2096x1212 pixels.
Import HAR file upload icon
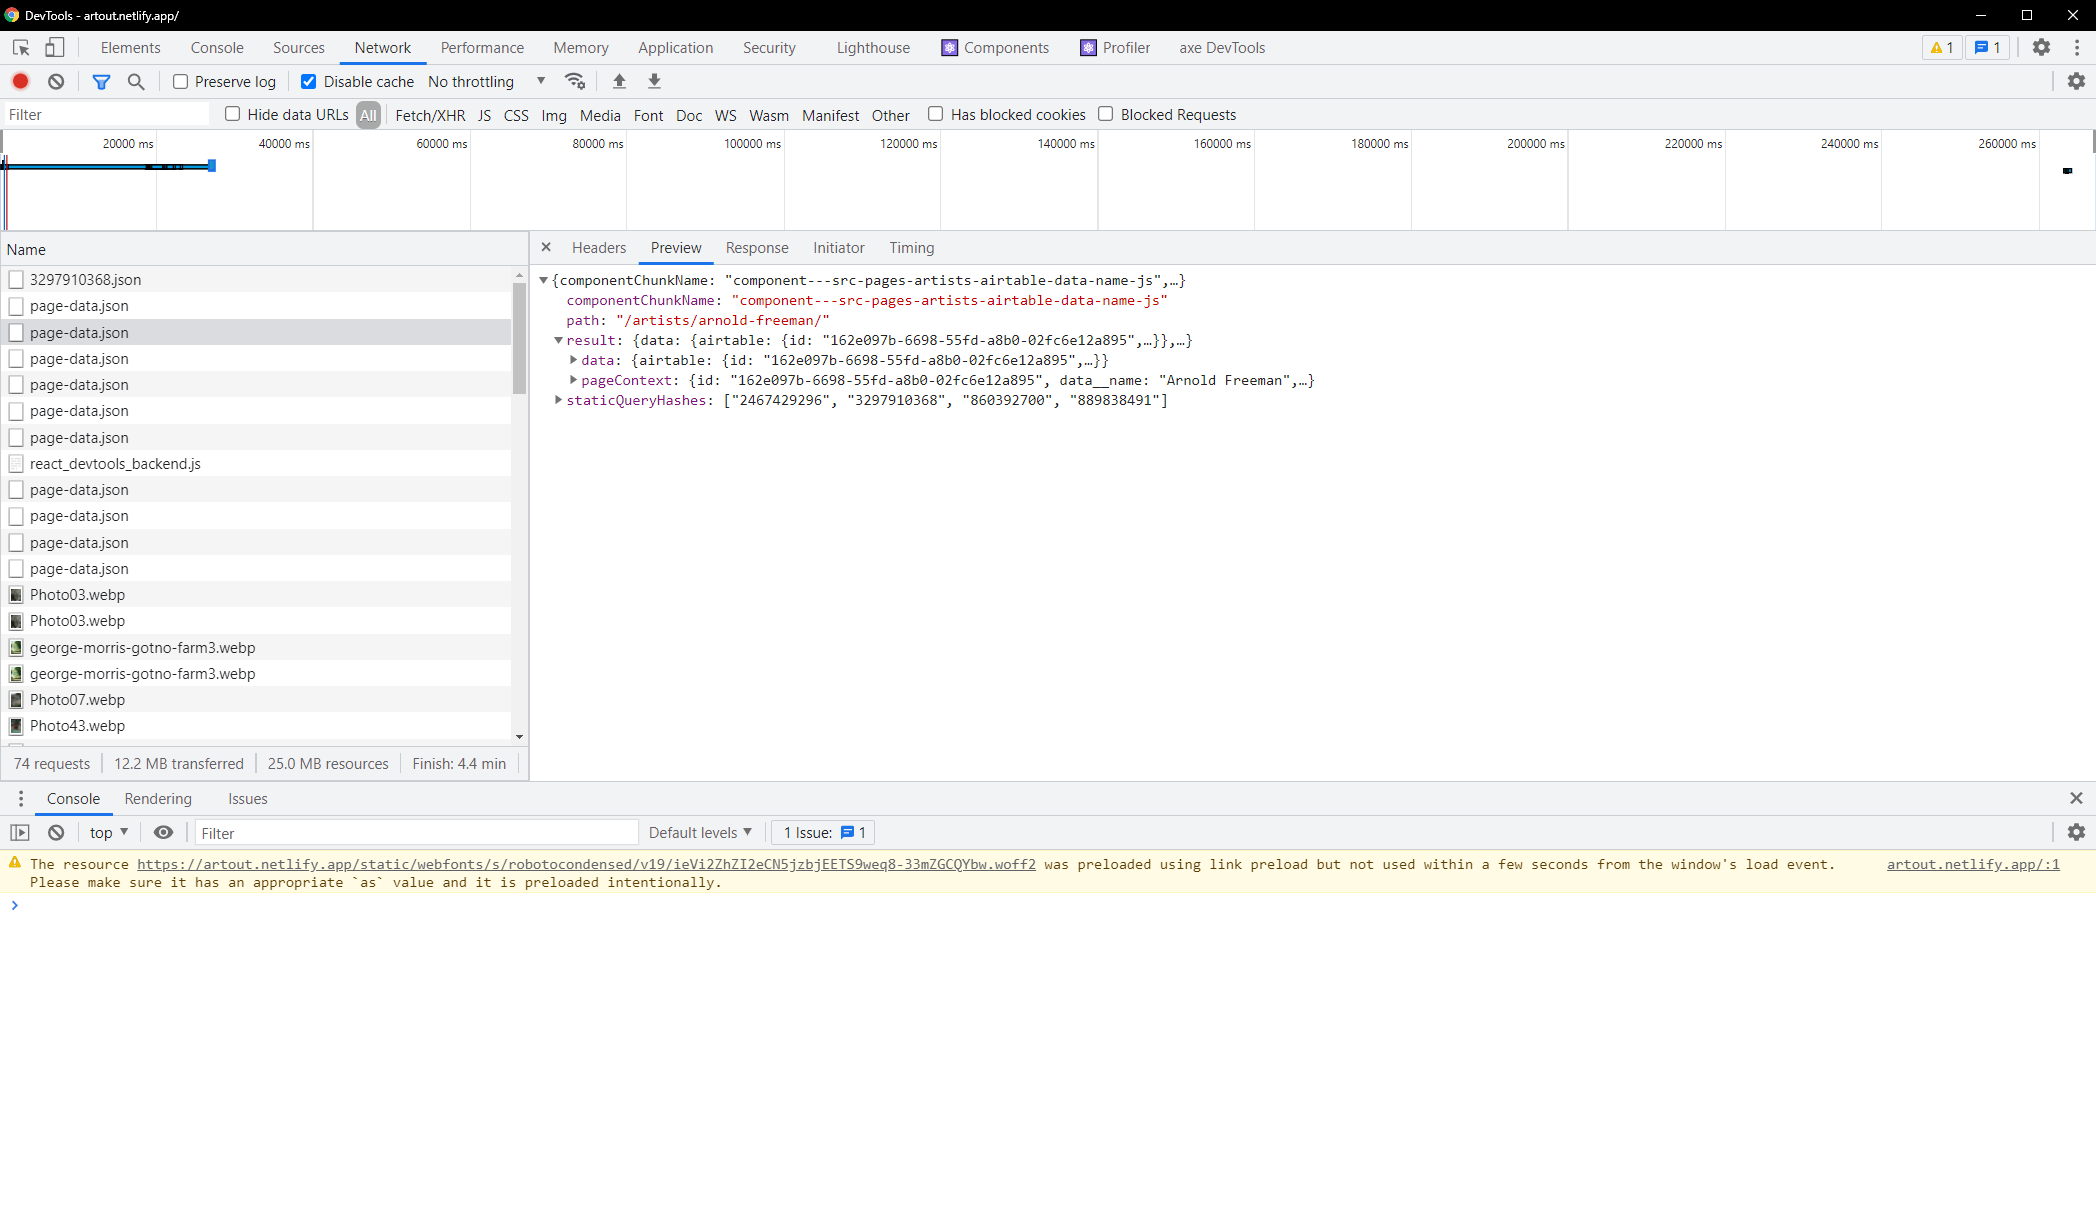tap(619, 81)
